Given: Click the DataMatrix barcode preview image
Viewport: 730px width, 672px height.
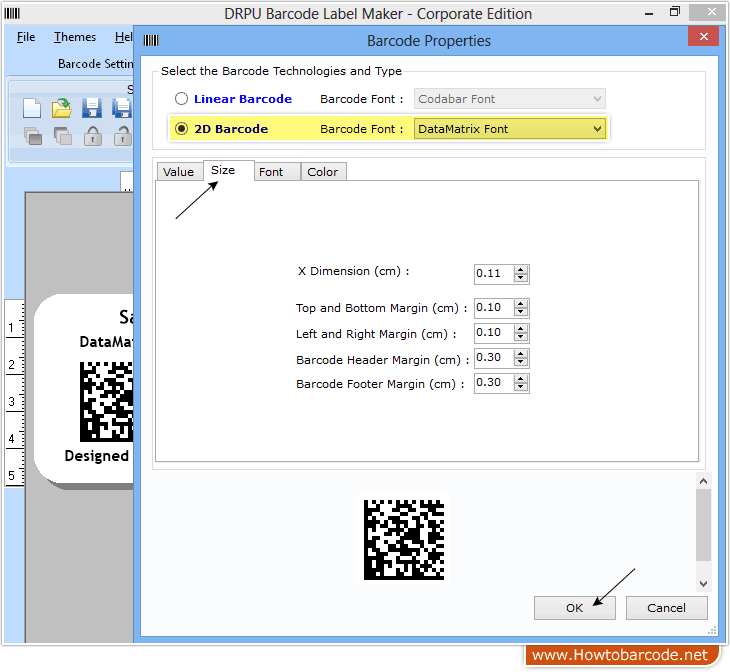Looking at the screenshot, I should [404, 540].
